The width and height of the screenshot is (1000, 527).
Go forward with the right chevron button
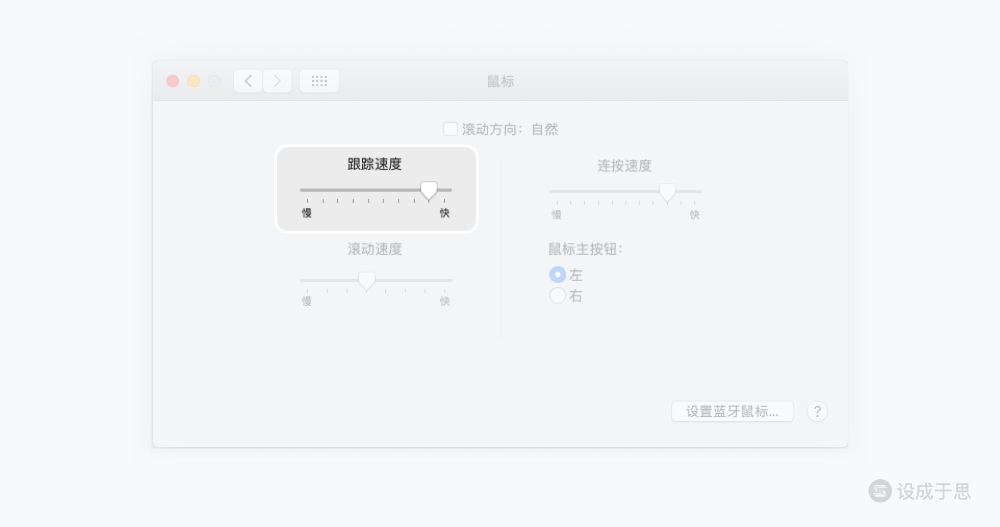[277, 81]
